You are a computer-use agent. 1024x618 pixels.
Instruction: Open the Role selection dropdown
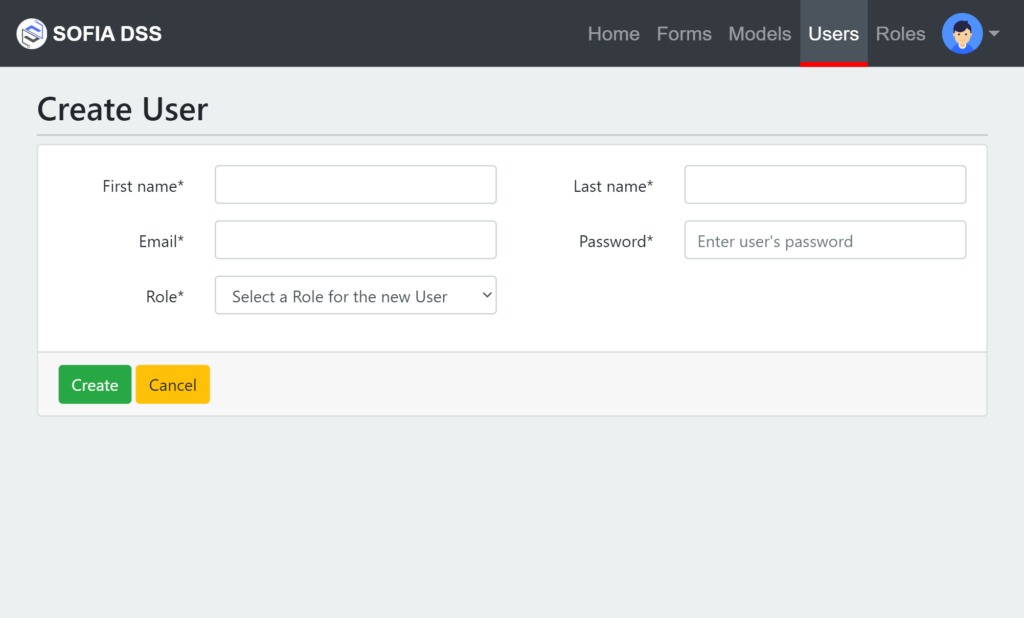pyautogui.click(x=355, y=295)
